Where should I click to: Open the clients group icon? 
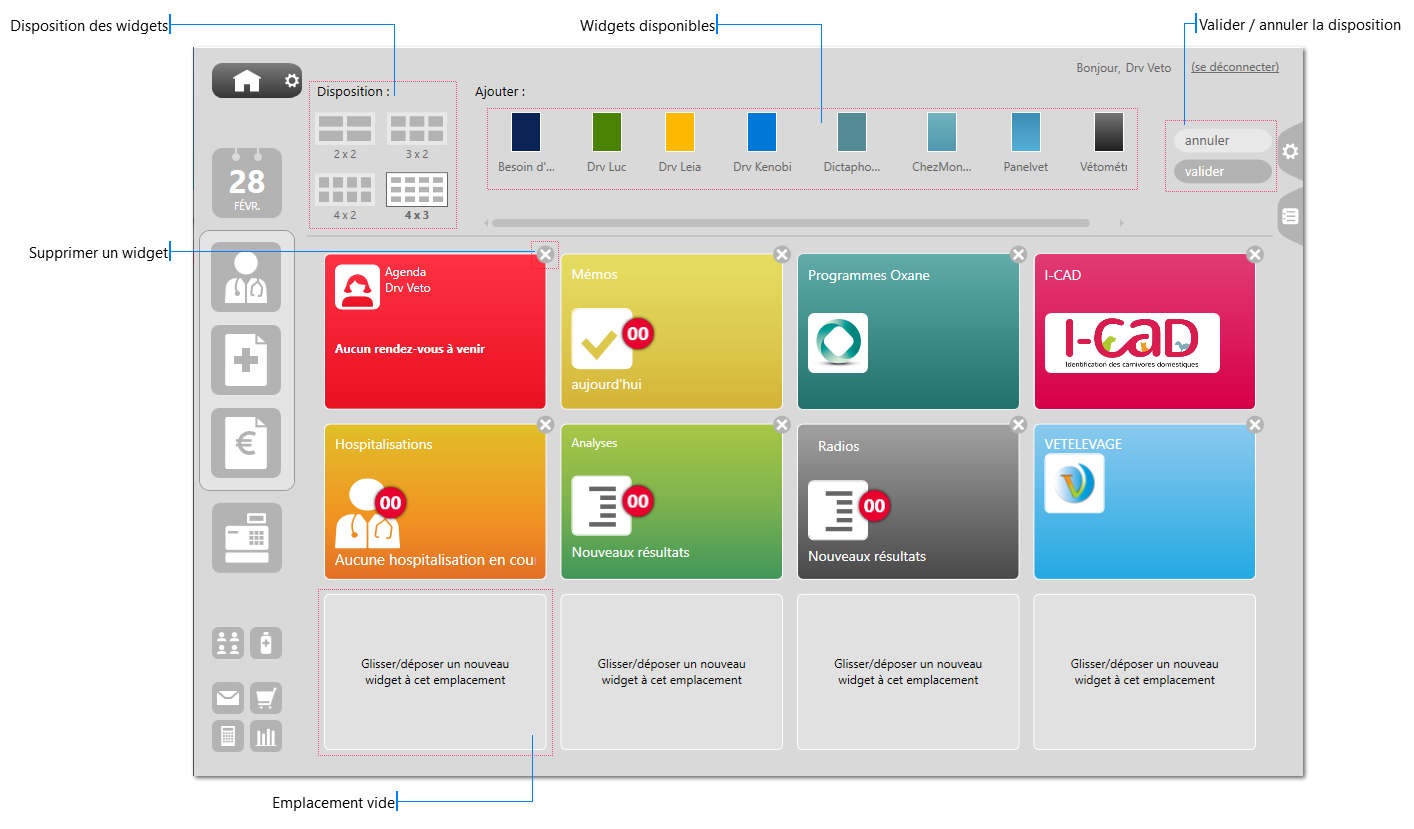[228, 643]
